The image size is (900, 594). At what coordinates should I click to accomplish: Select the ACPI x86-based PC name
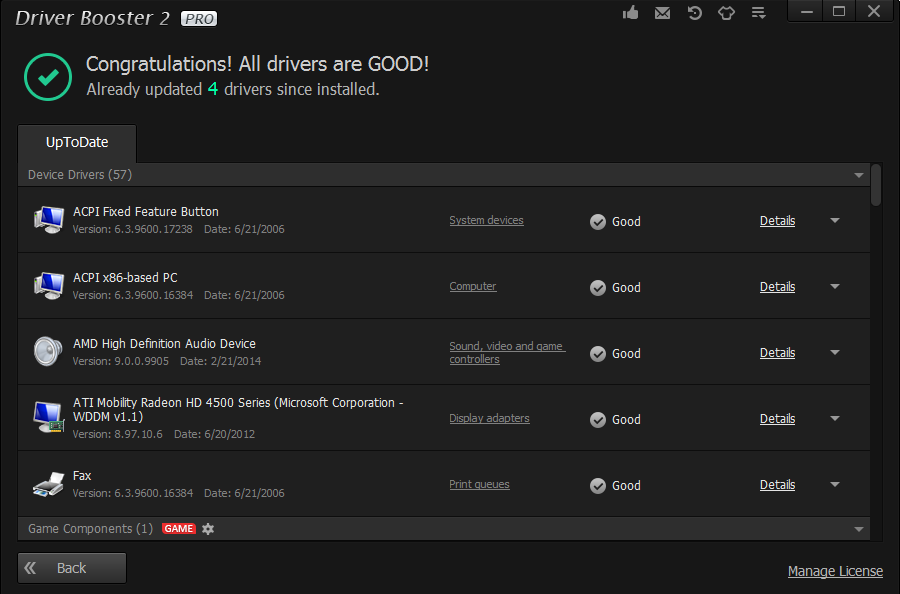pos(125,278)
